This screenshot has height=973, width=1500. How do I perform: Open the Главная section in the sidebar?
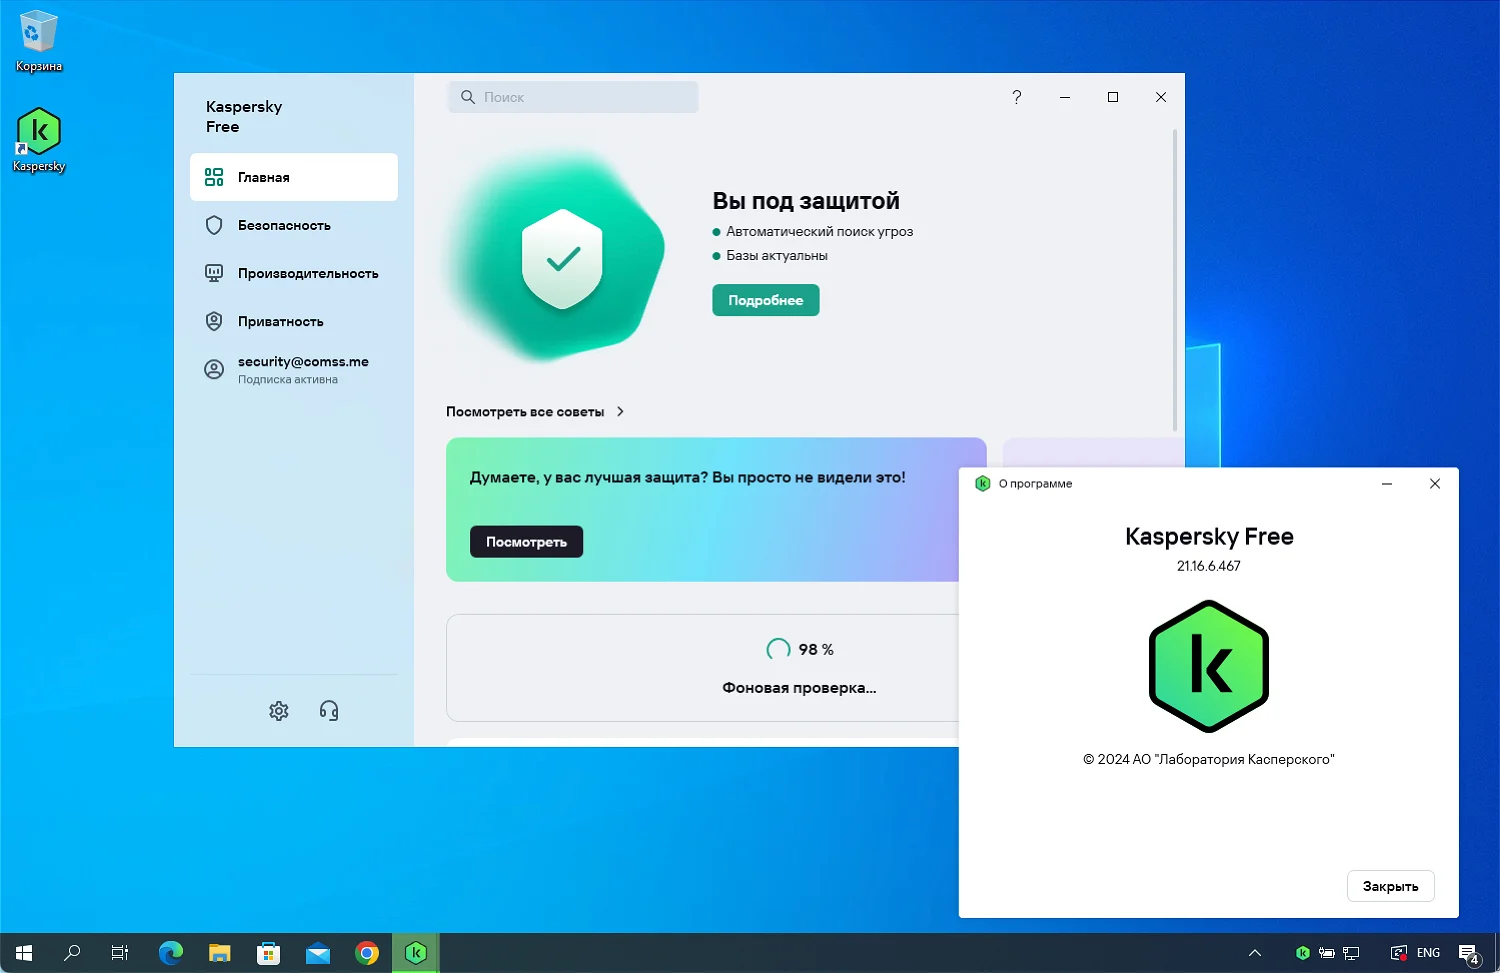(294, 177)
